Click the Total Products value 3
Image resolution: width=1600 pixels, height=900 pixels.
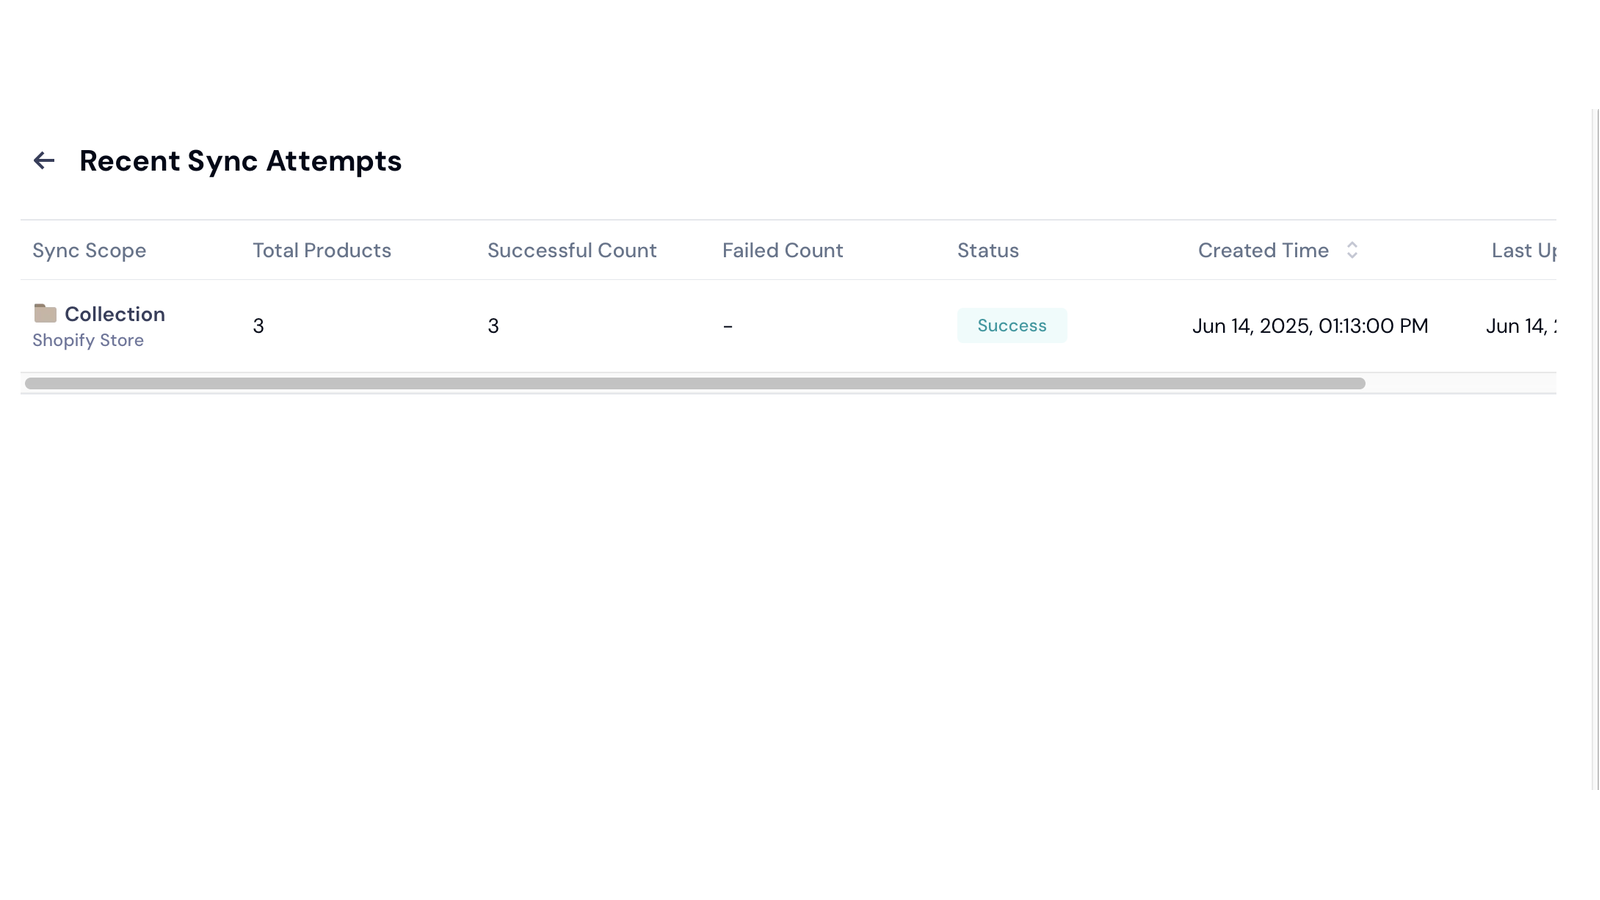pos(258,326)
